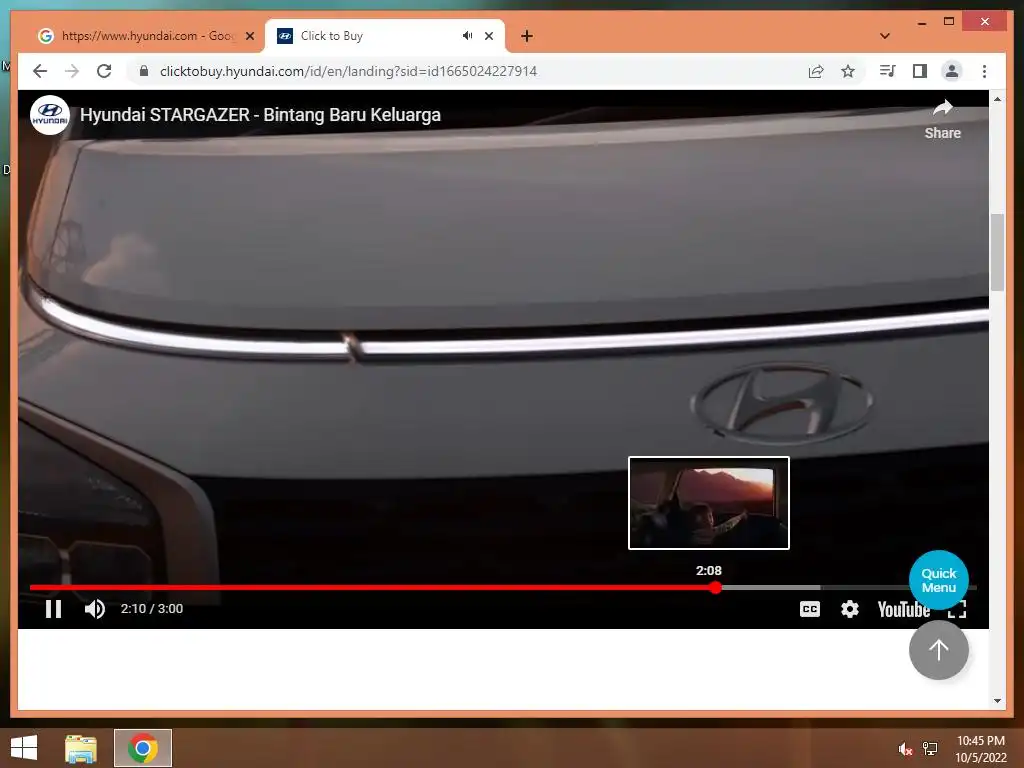The image size is (1024, 768).
Task: Close the hyundai.com Google tab
Action: pyautogui.click(x=249, y=36)
